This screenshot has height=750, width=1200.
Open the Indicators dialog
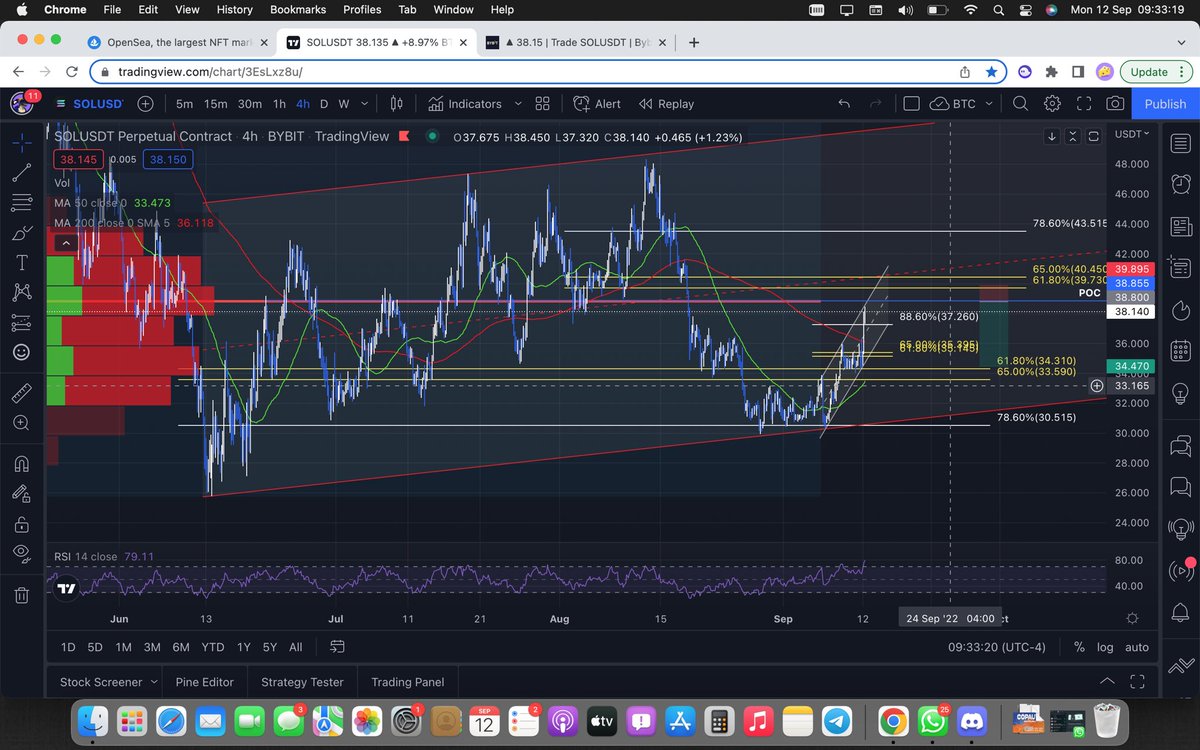point(465,104)
